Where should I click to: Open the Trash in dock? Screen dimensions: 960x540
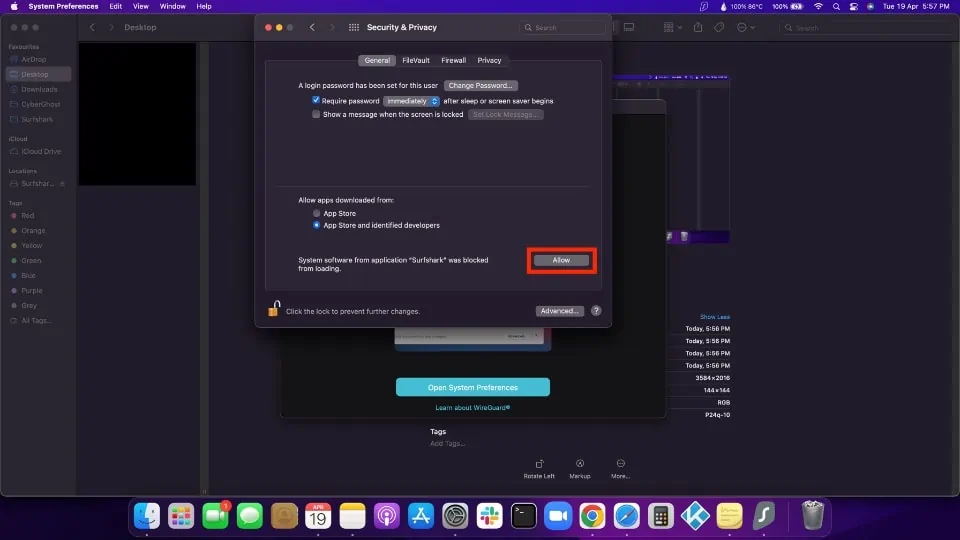(x=813, y=516)
